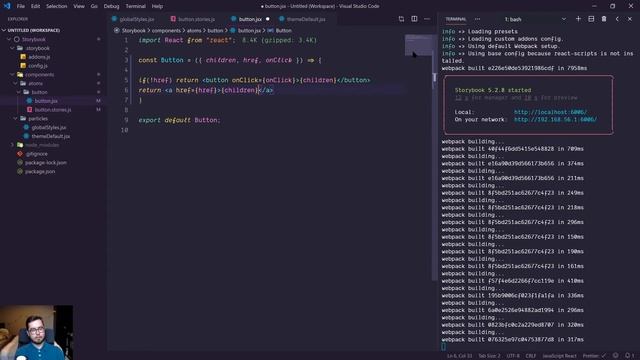Click the editor minimap preview
The image size is (640, 360).
(x=418, y=45)
